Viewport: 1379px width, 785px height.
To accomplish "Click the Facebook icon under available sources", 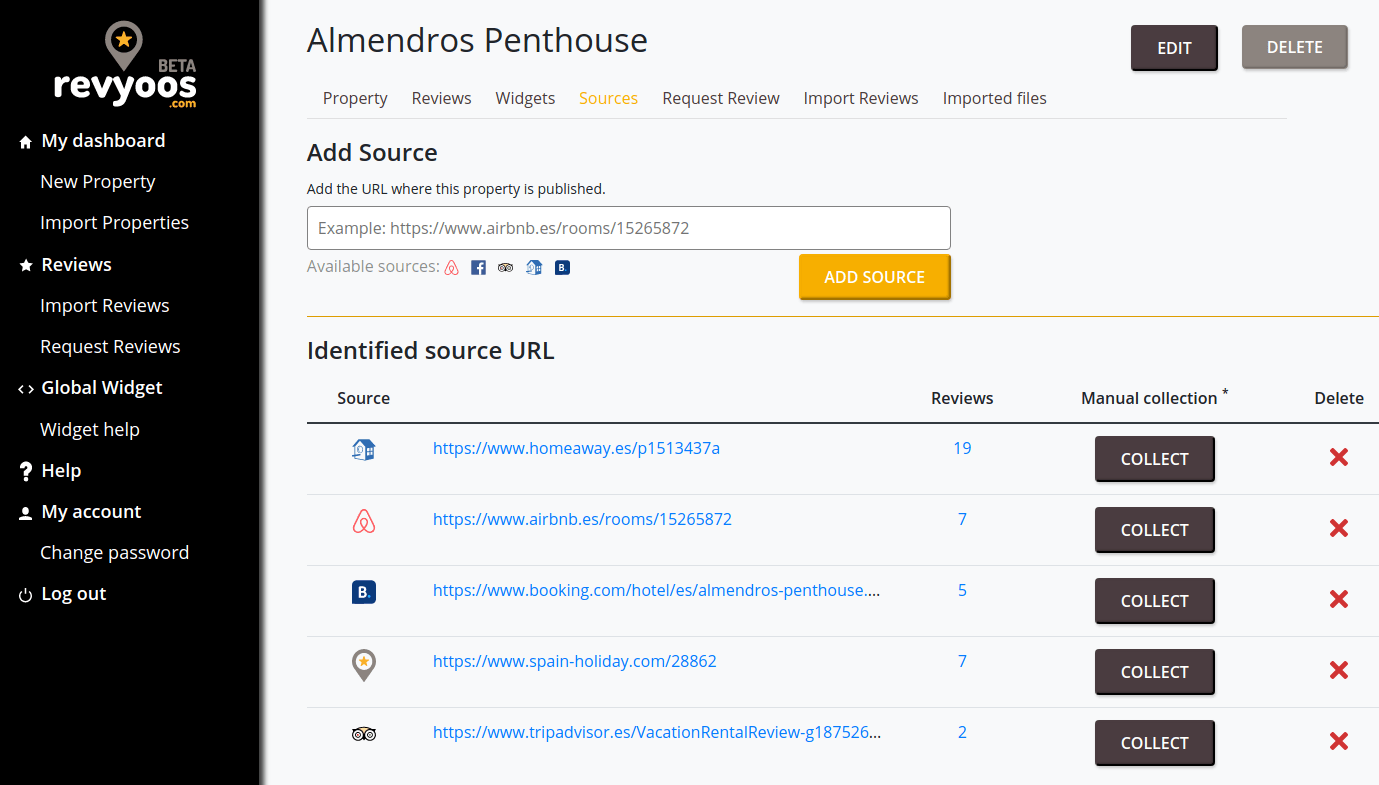I will (478, 268).
